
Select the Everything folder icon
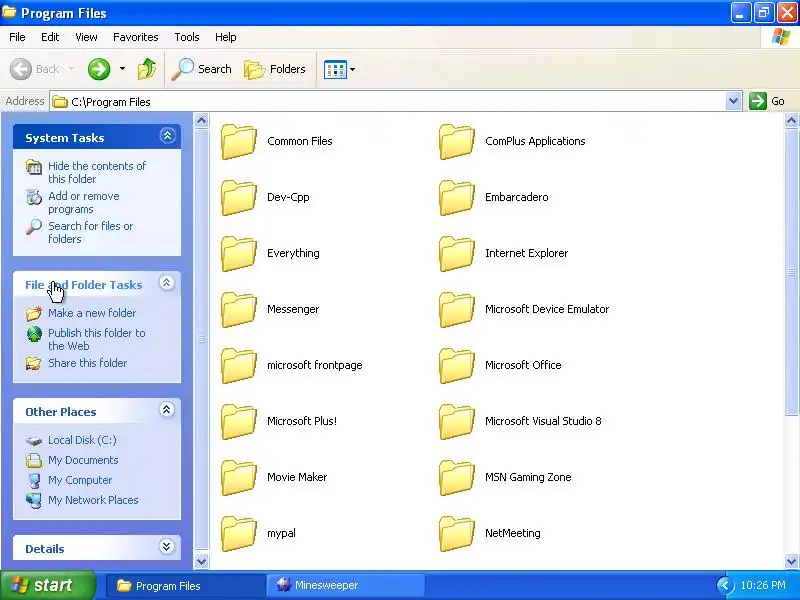[239, 254]
